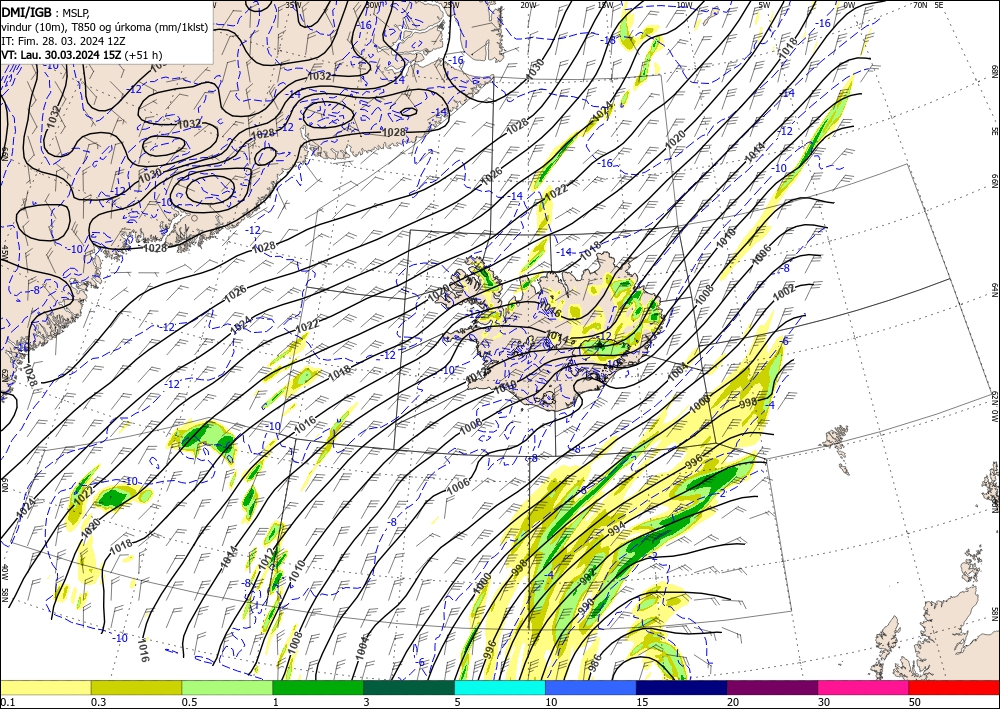1000x709 pixels.
Task: Click the '994' isobar label
Action: click(617, 529)
